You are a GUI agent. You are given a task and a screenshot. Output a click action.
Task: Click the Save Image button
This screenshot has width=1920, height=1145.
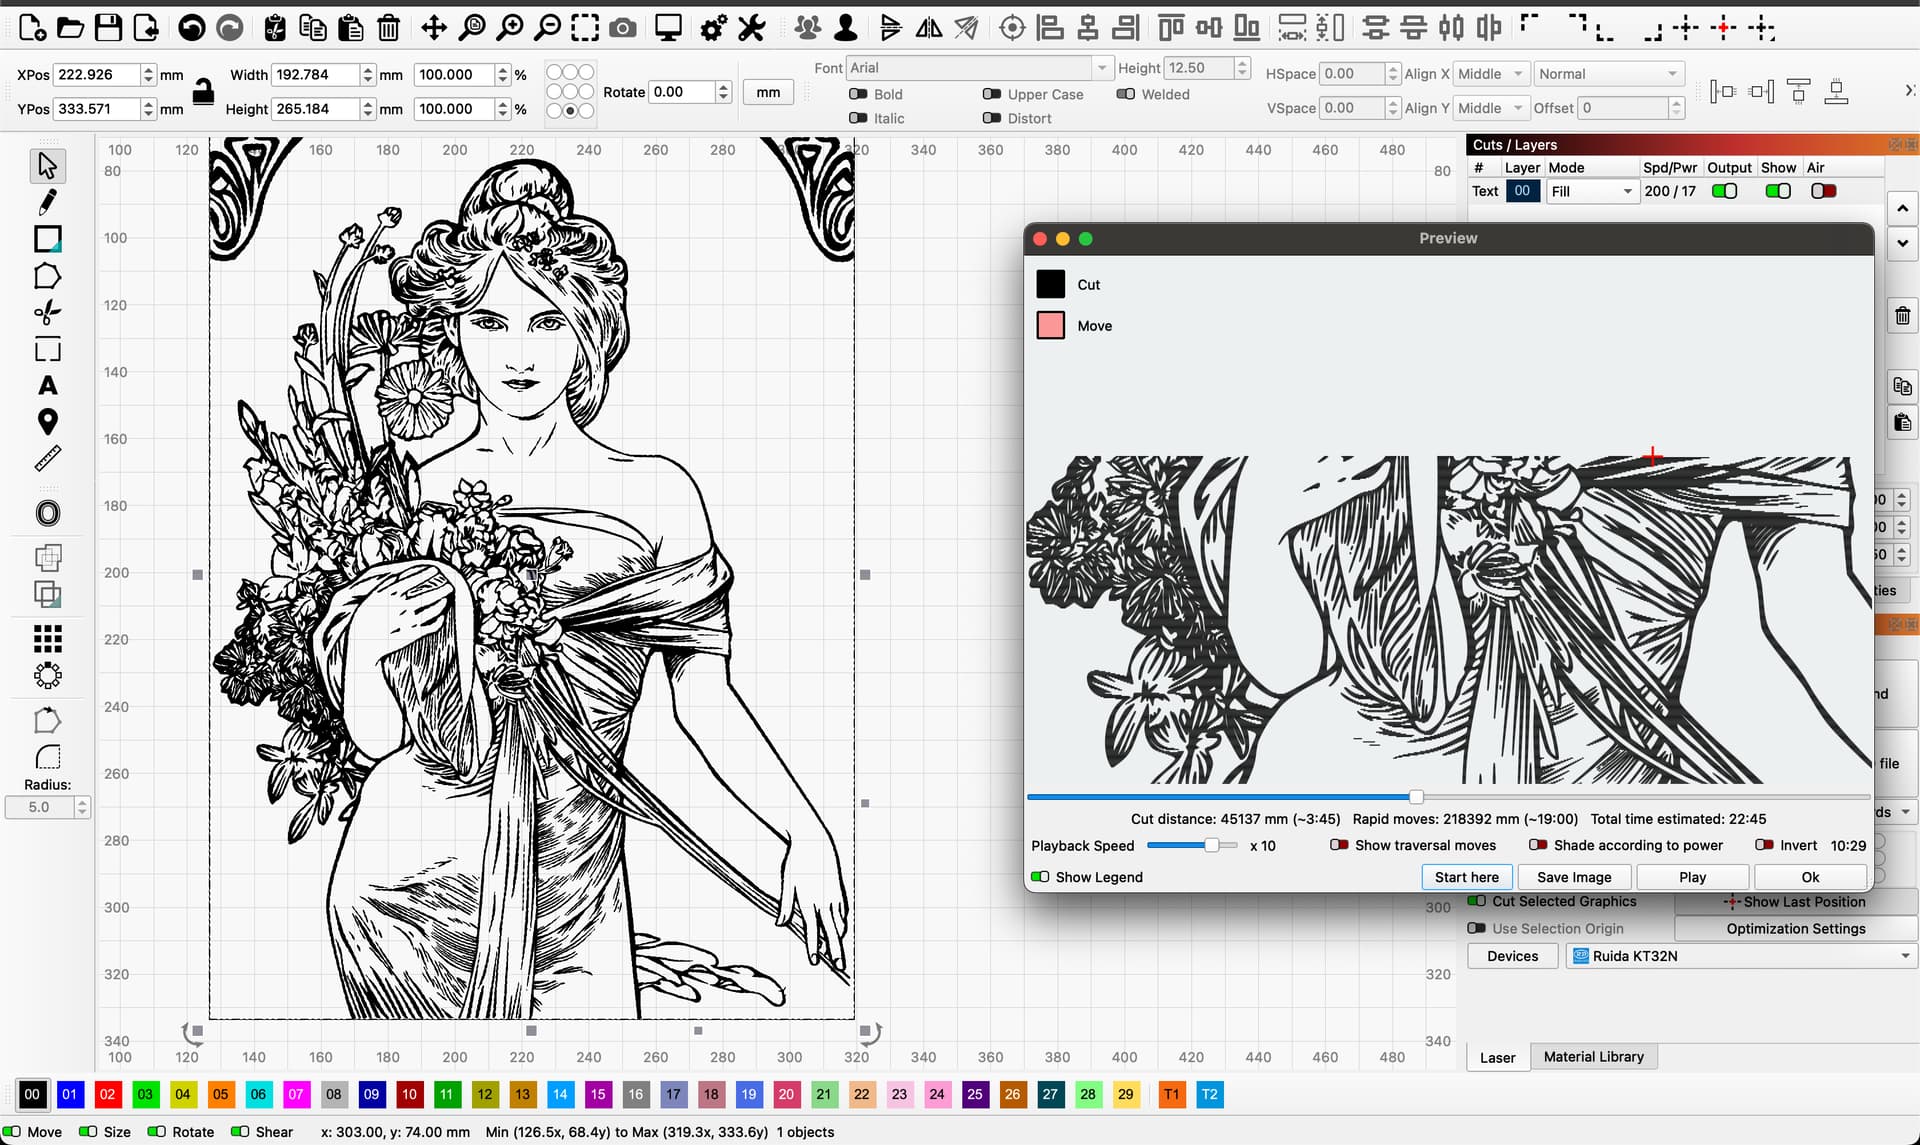(x=1574, y=877)
